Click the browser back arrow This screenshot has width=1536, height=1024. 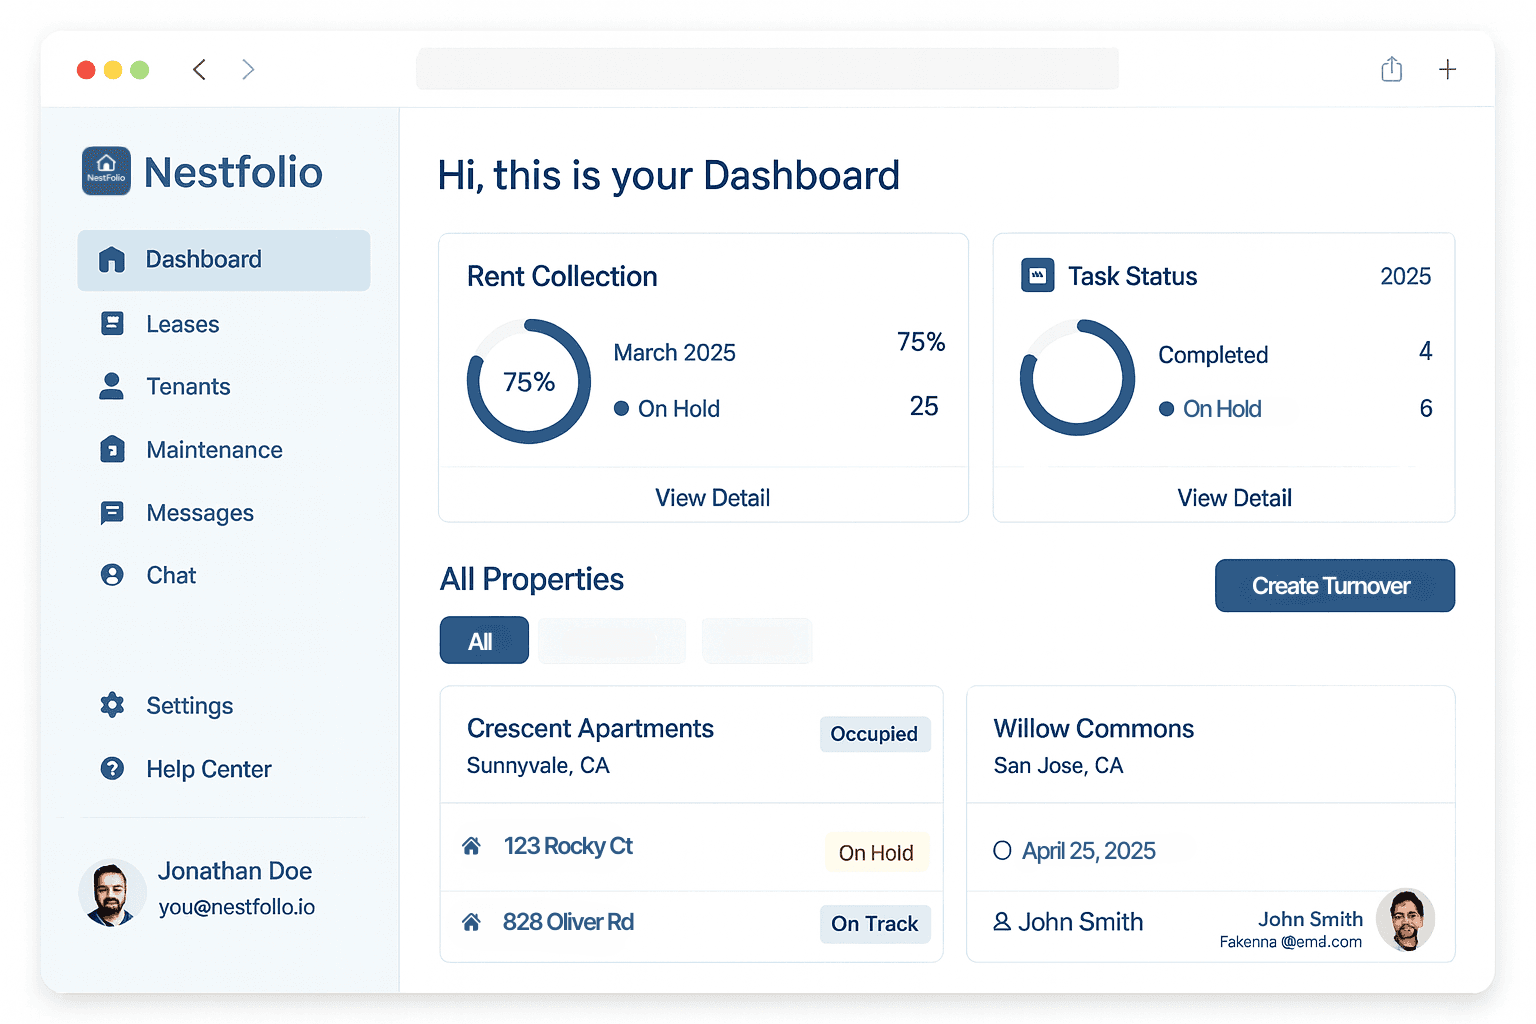click(199, 69)
